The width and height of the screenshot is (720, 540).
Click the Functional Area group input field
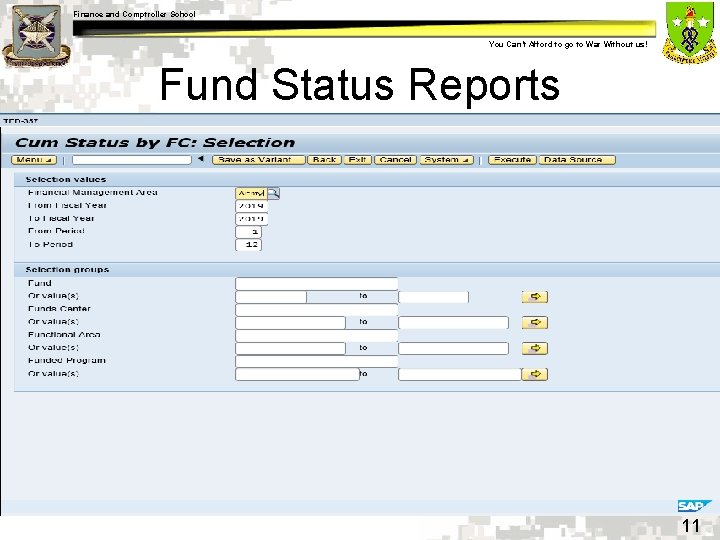coord(316,336)
